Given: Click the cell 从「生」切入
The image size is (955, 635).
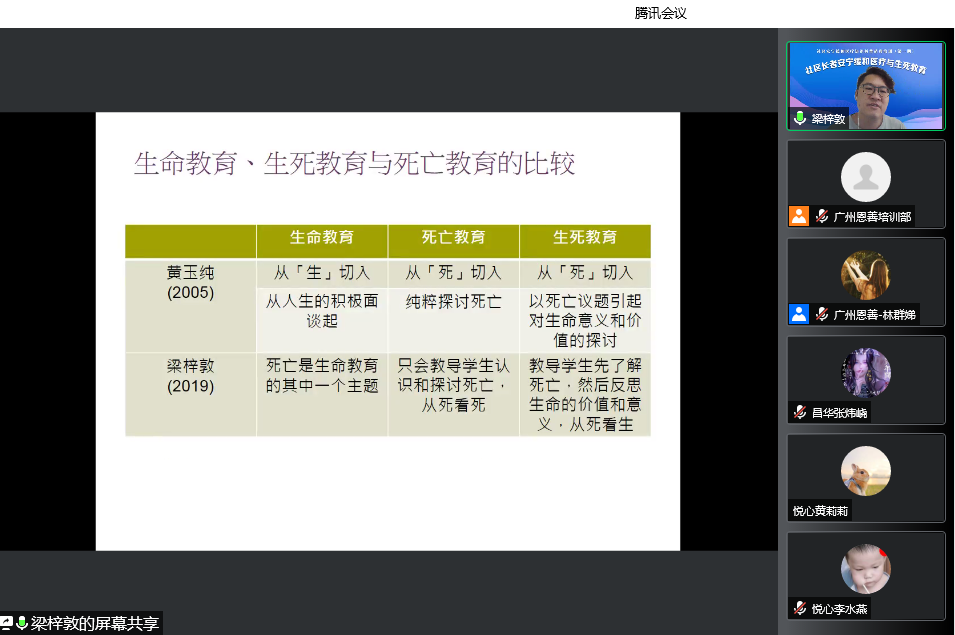Looking at the screenshot, I should [322, 273].
